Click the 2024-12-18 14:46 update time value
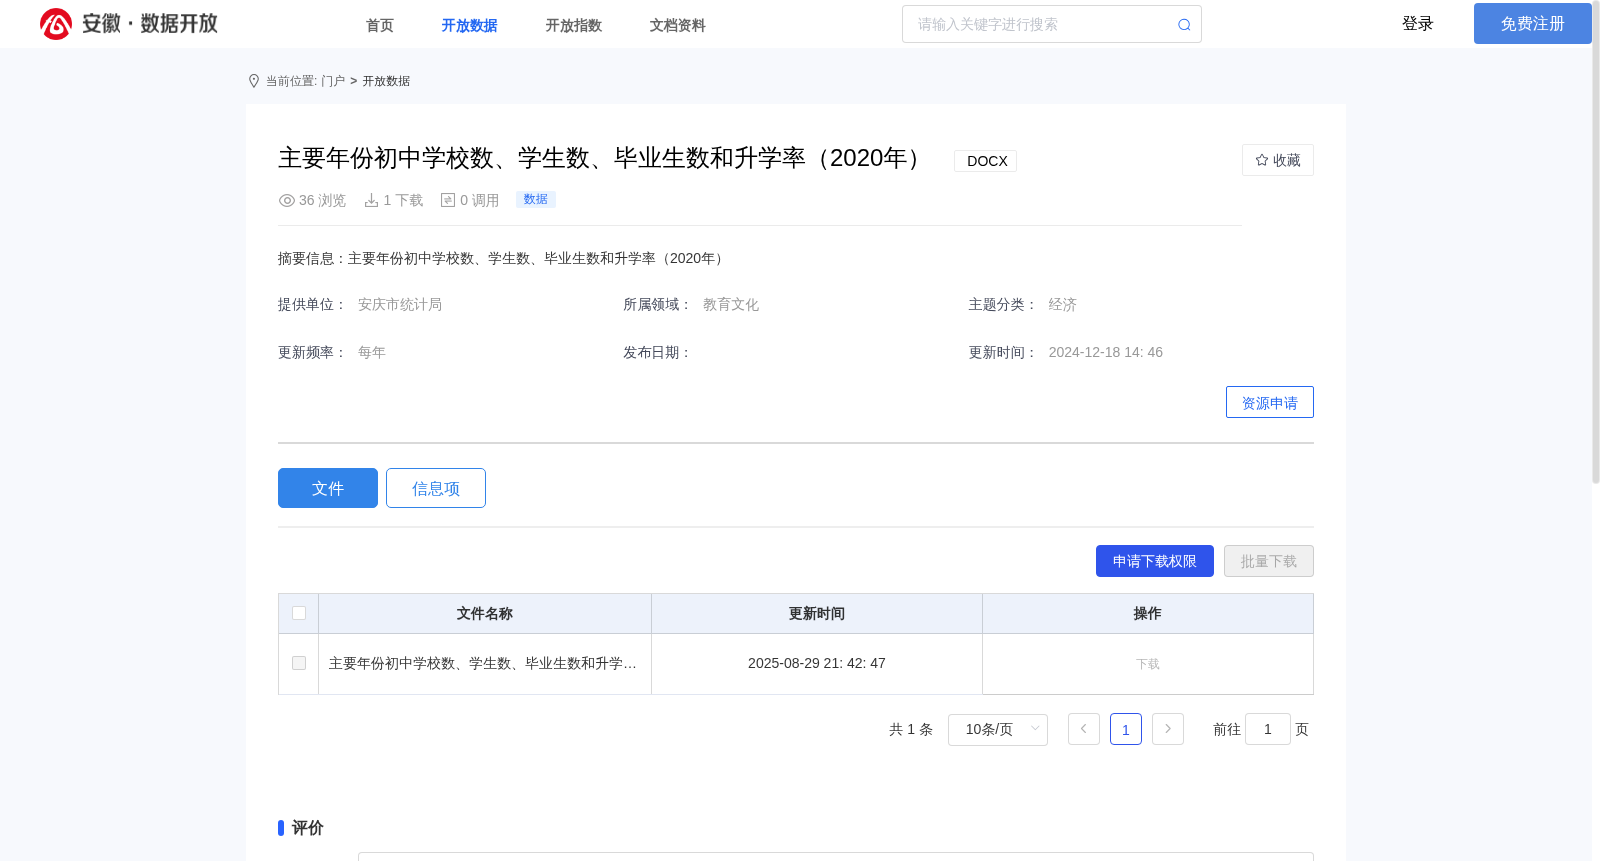Screen dimensions: 1600x861 click(1105, 352)
